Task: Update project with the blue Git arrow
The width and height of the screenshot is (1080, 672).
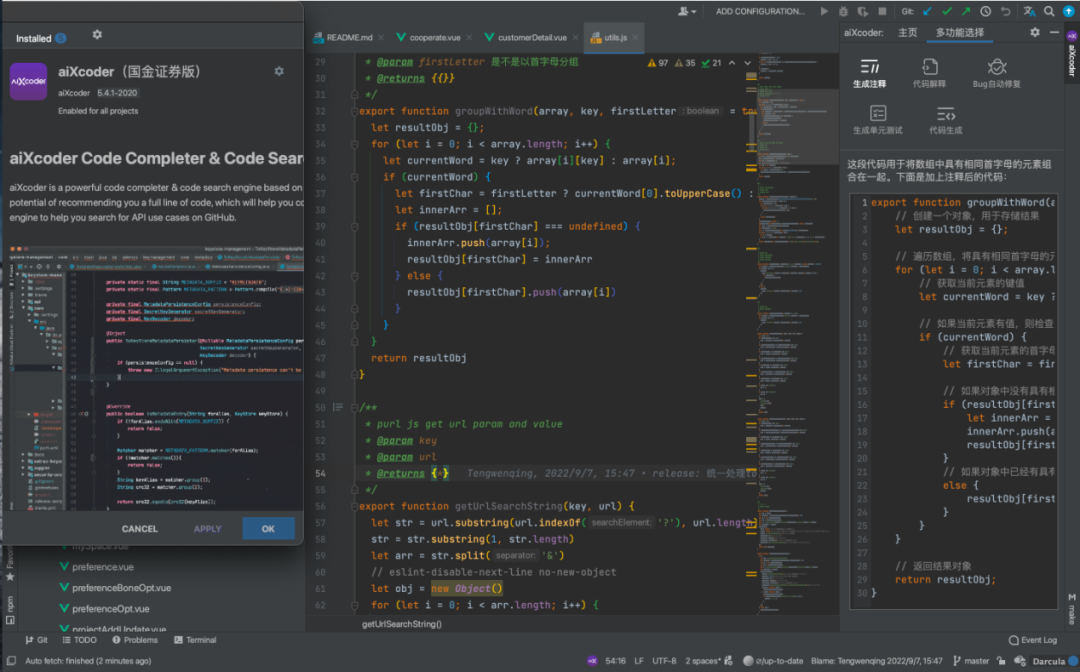Action: pos(928,11)
